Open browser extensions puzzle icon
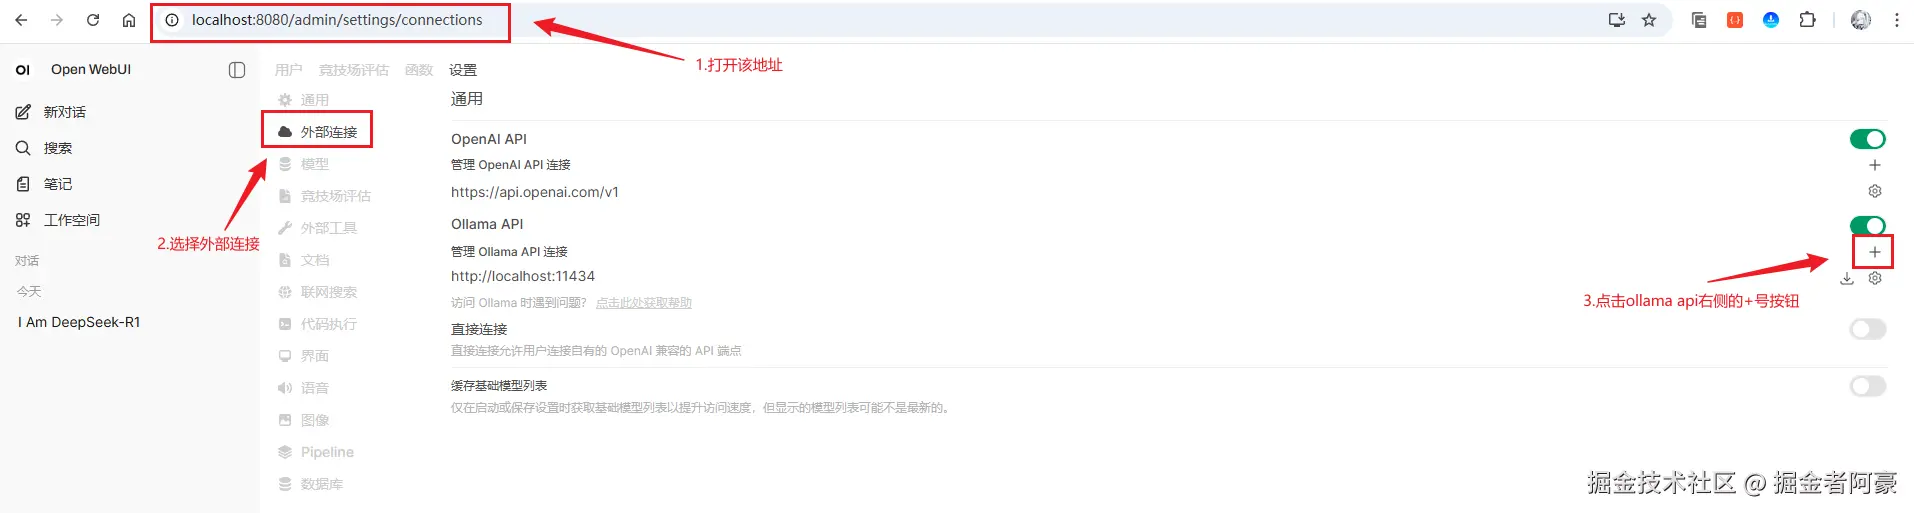 [1807, 20]
